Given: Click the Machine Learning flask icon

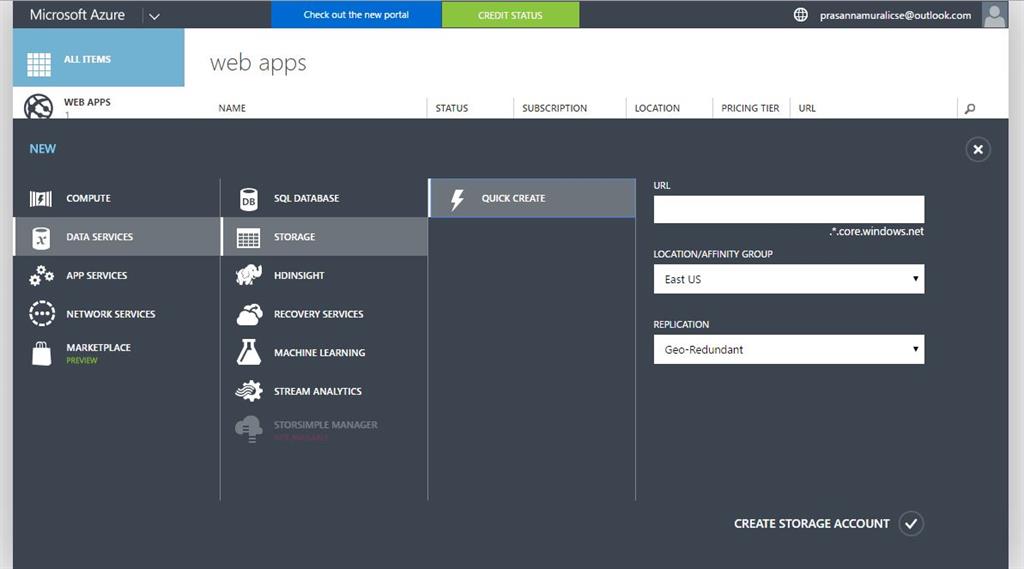Looking at the screenshot, I should (249, 352).
